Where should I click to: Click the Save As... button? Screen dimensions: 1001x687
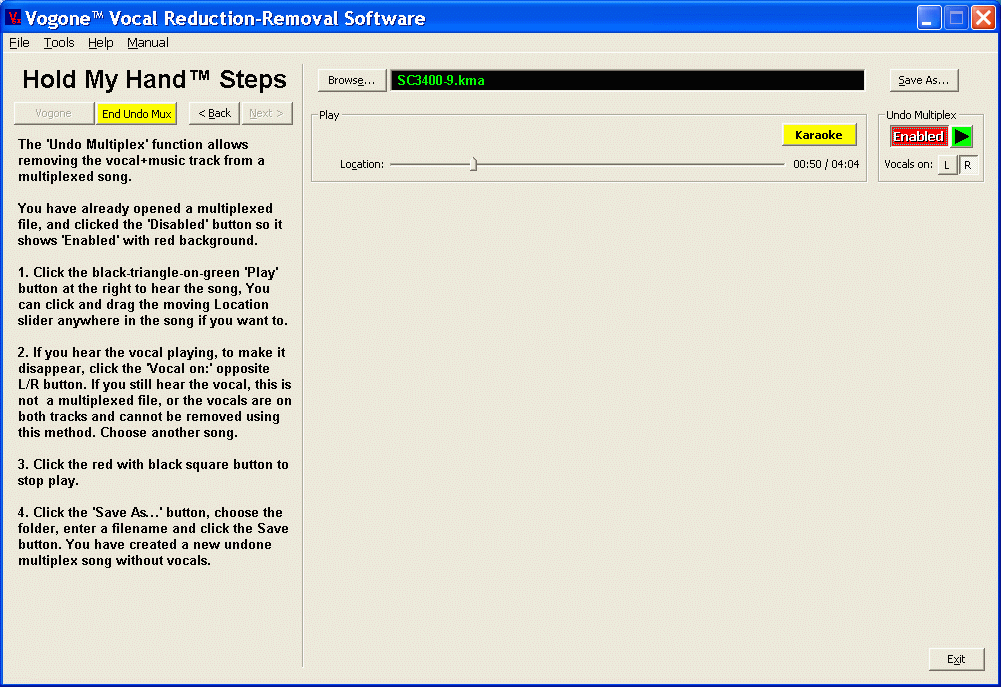pos(924,81)
